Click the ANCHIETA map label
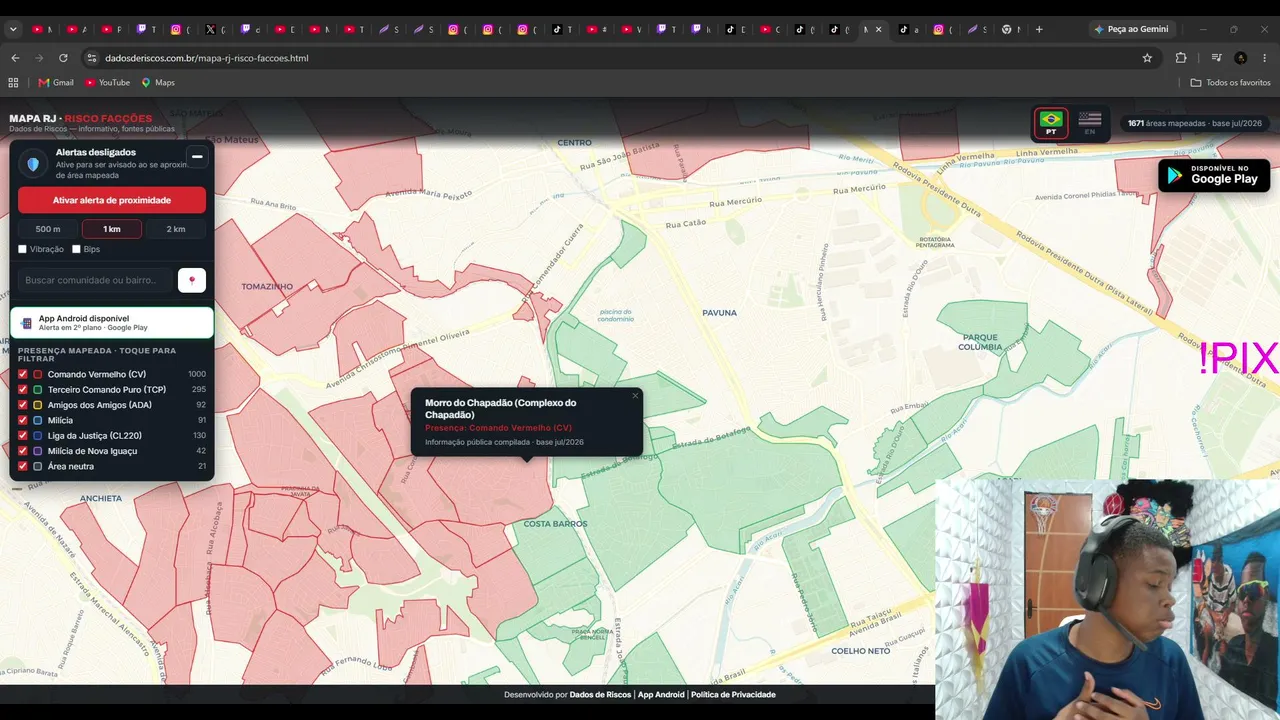 [101, 498]
